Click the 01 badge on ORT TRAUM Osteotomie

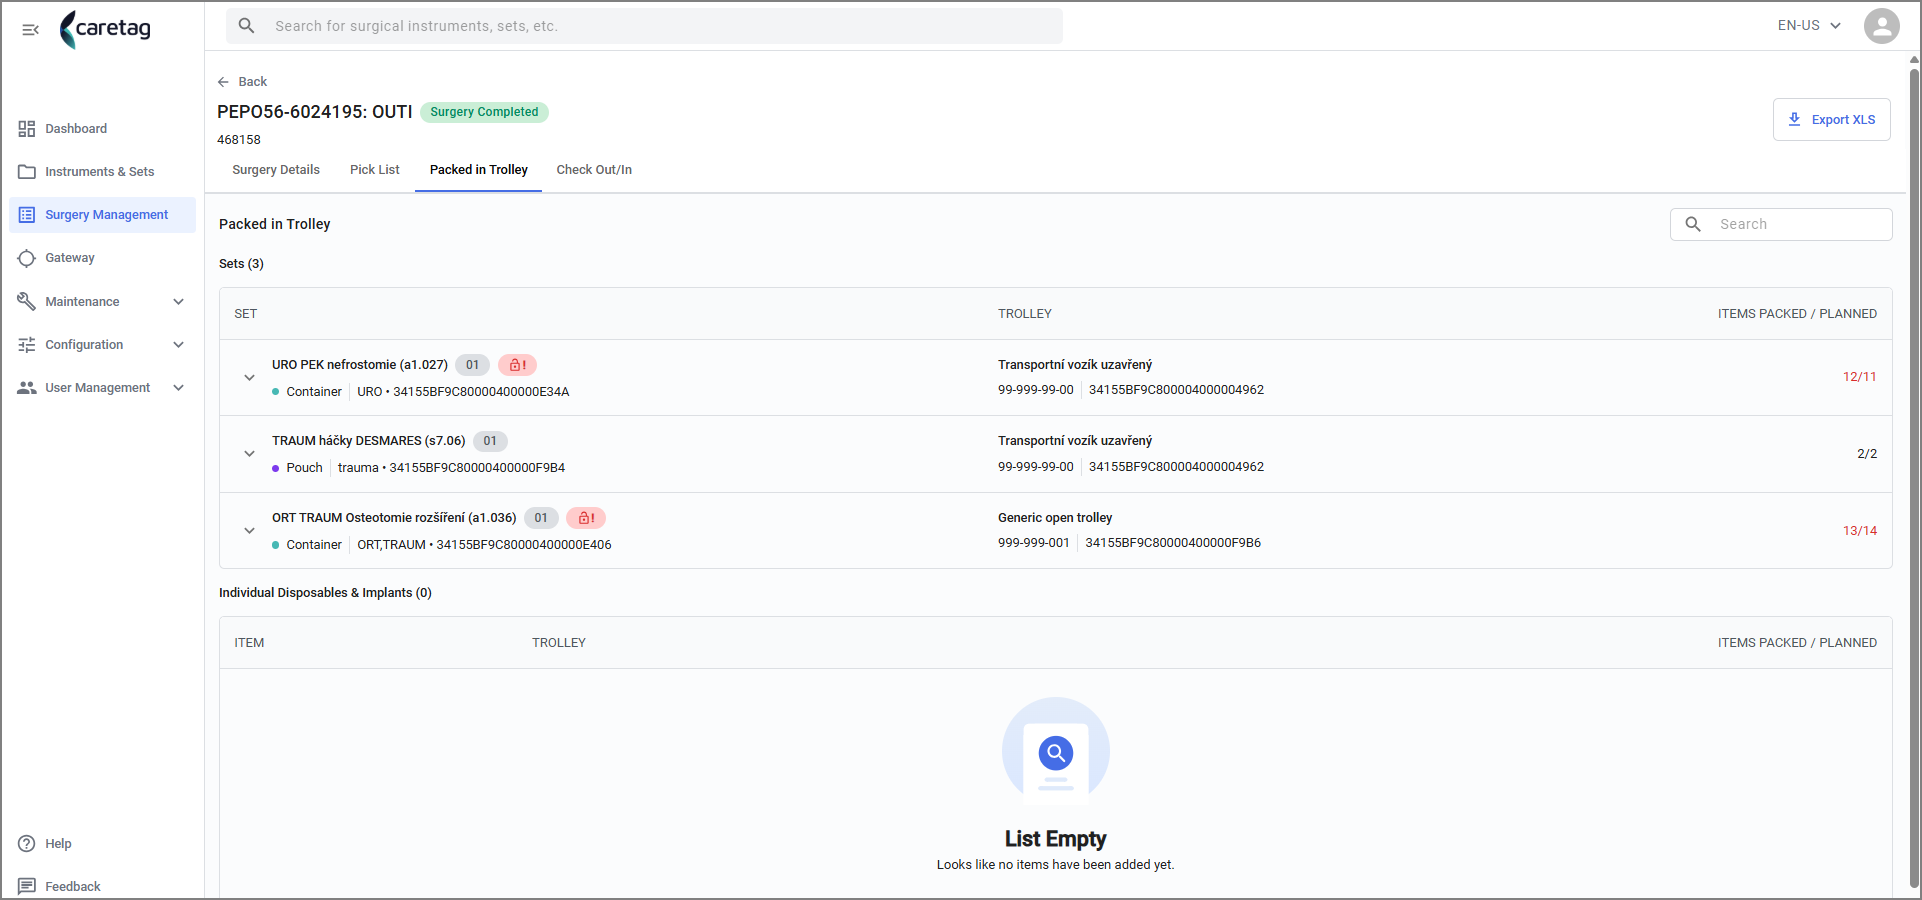click(x=541, y=518)
